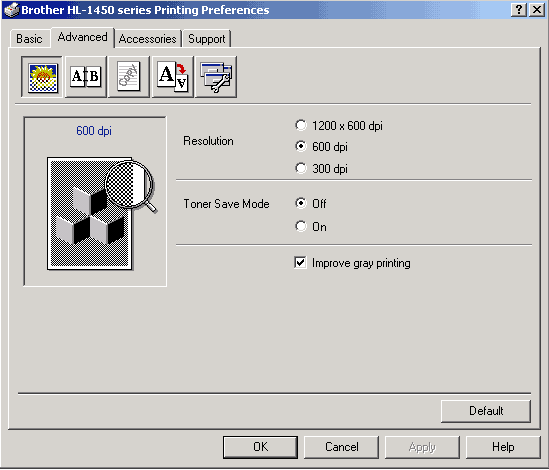The width and height of the screenshot is (549, 470).
Task: Click the printer icon in title bar
Action: click(11, 10)
